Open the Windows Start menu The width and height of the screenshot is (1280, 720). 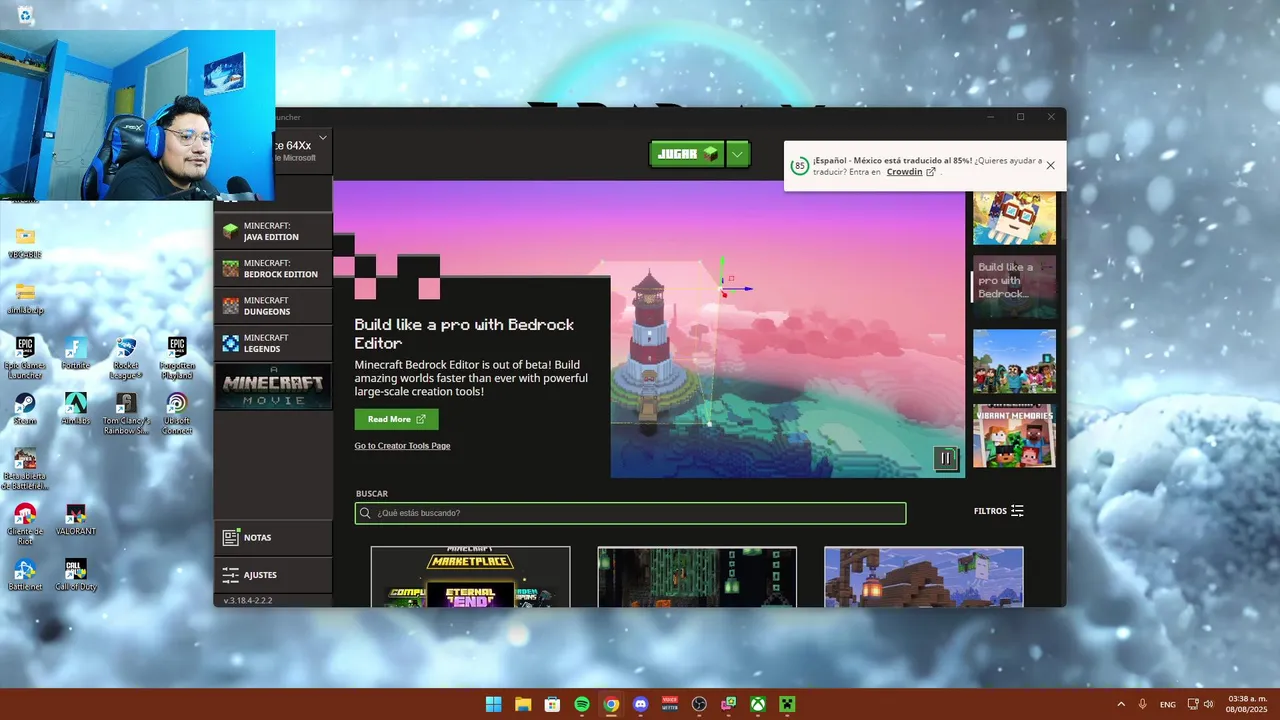coord(493,704)
